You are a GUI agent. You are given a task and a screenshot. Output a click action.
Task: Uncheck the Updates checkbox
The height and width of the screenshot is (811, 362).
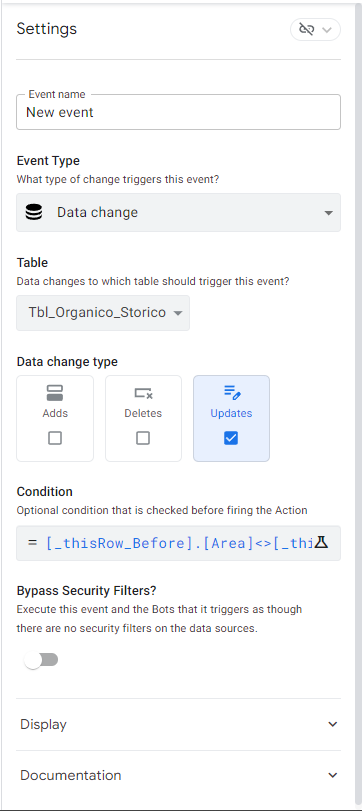click(x=231, y=438)
